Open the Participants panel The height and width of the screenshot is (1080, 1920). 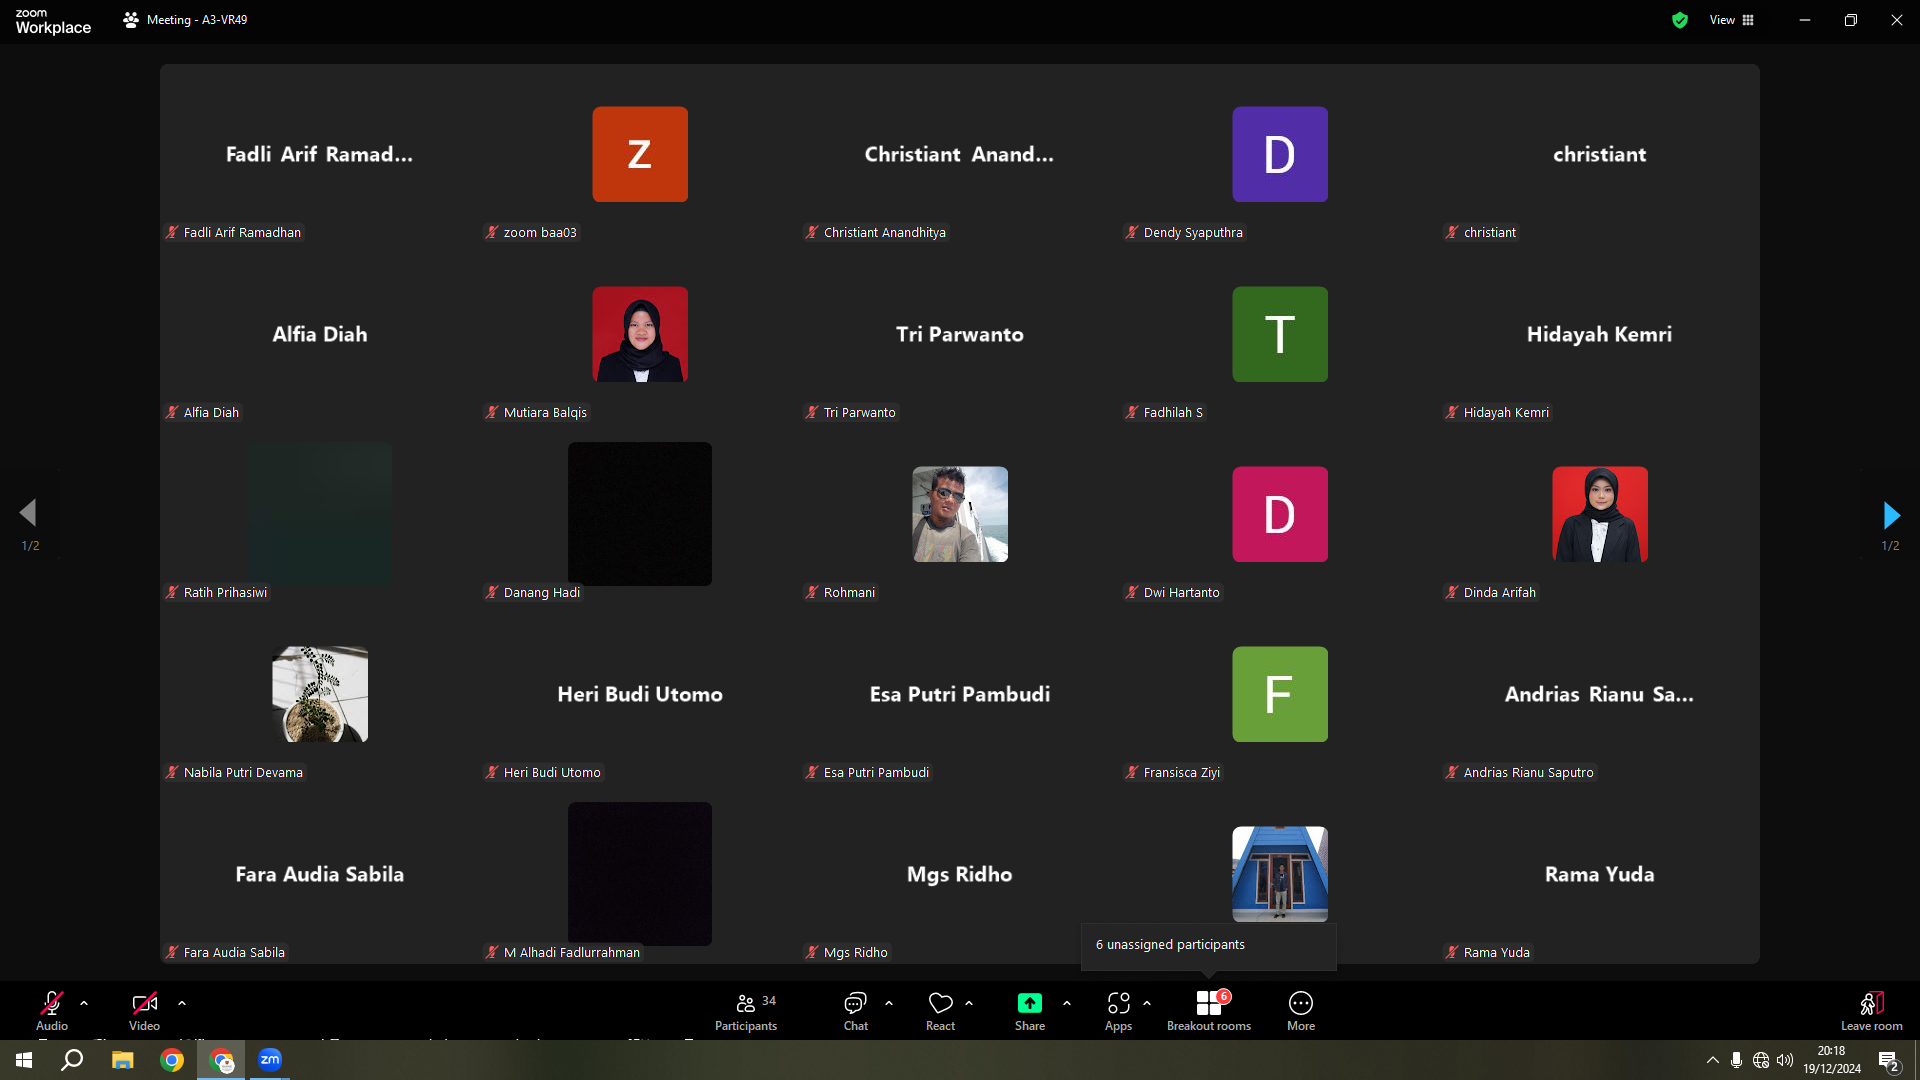click(x=746, y=1011)
